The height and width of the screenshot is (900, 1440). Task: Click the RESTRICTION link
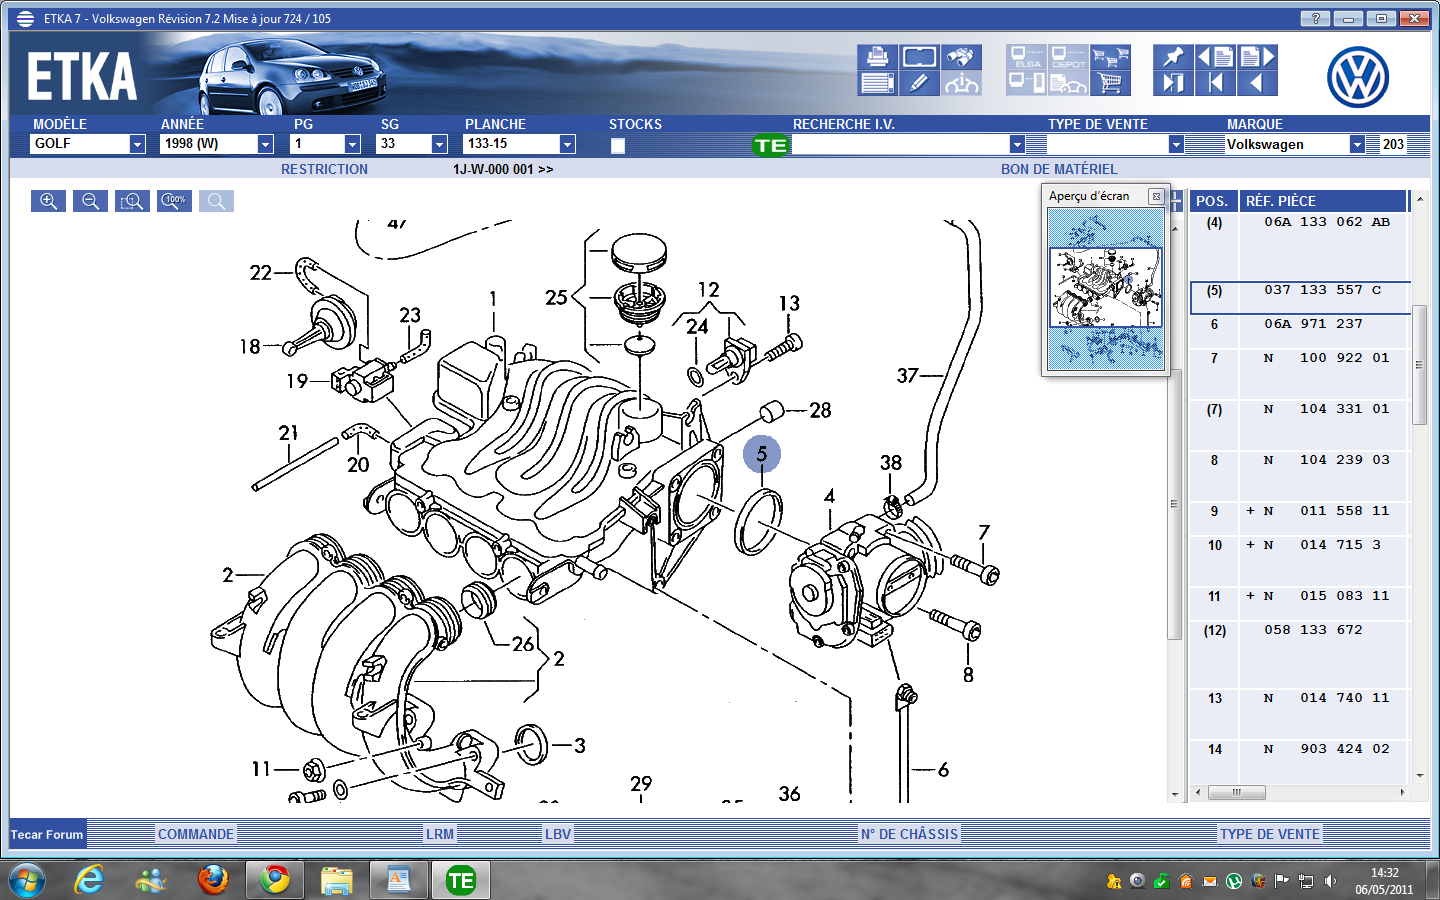323,168
